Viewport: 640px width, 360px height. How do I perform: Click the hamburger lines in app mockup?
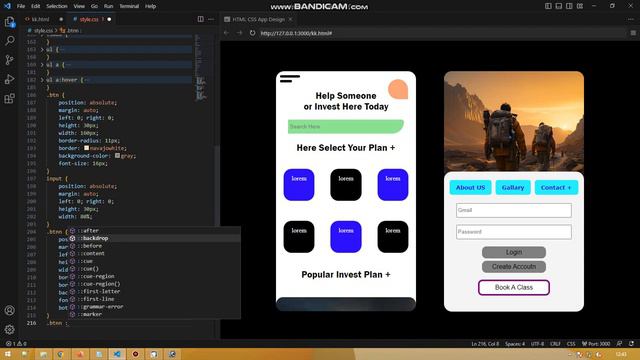coord(290,79)
